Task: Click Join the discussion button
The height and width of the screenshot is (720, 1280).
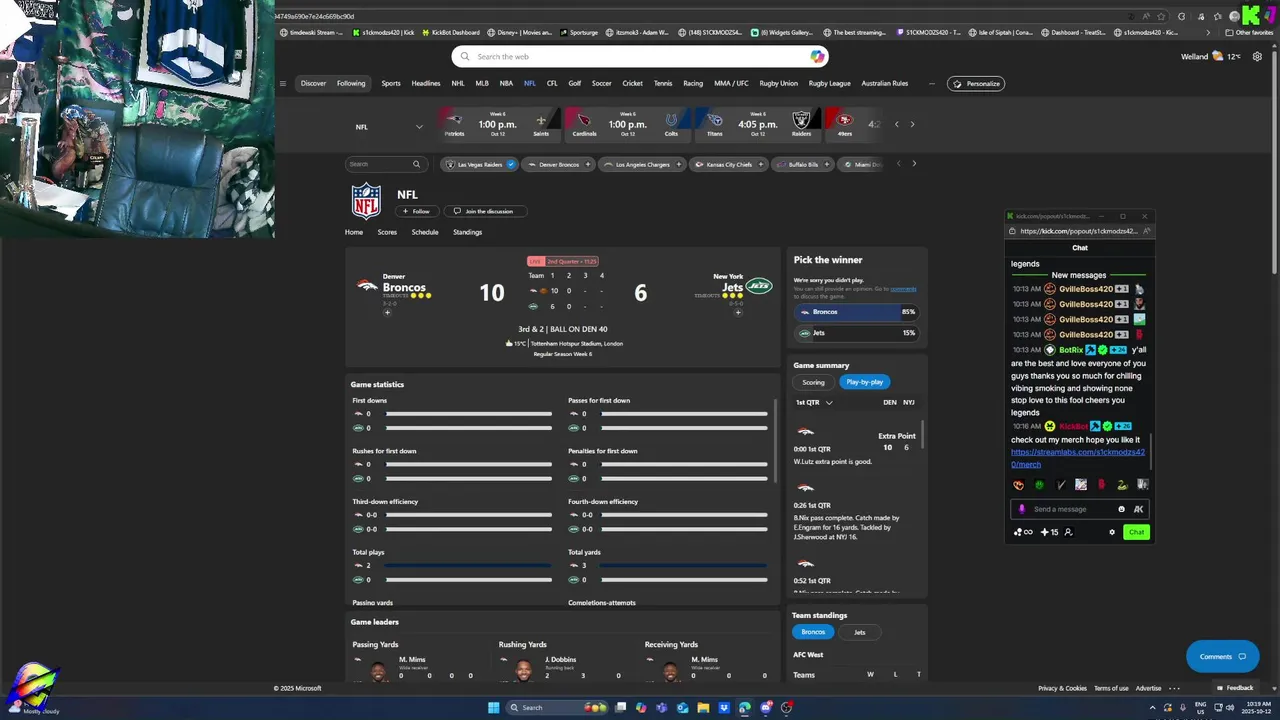Action: 484,211
